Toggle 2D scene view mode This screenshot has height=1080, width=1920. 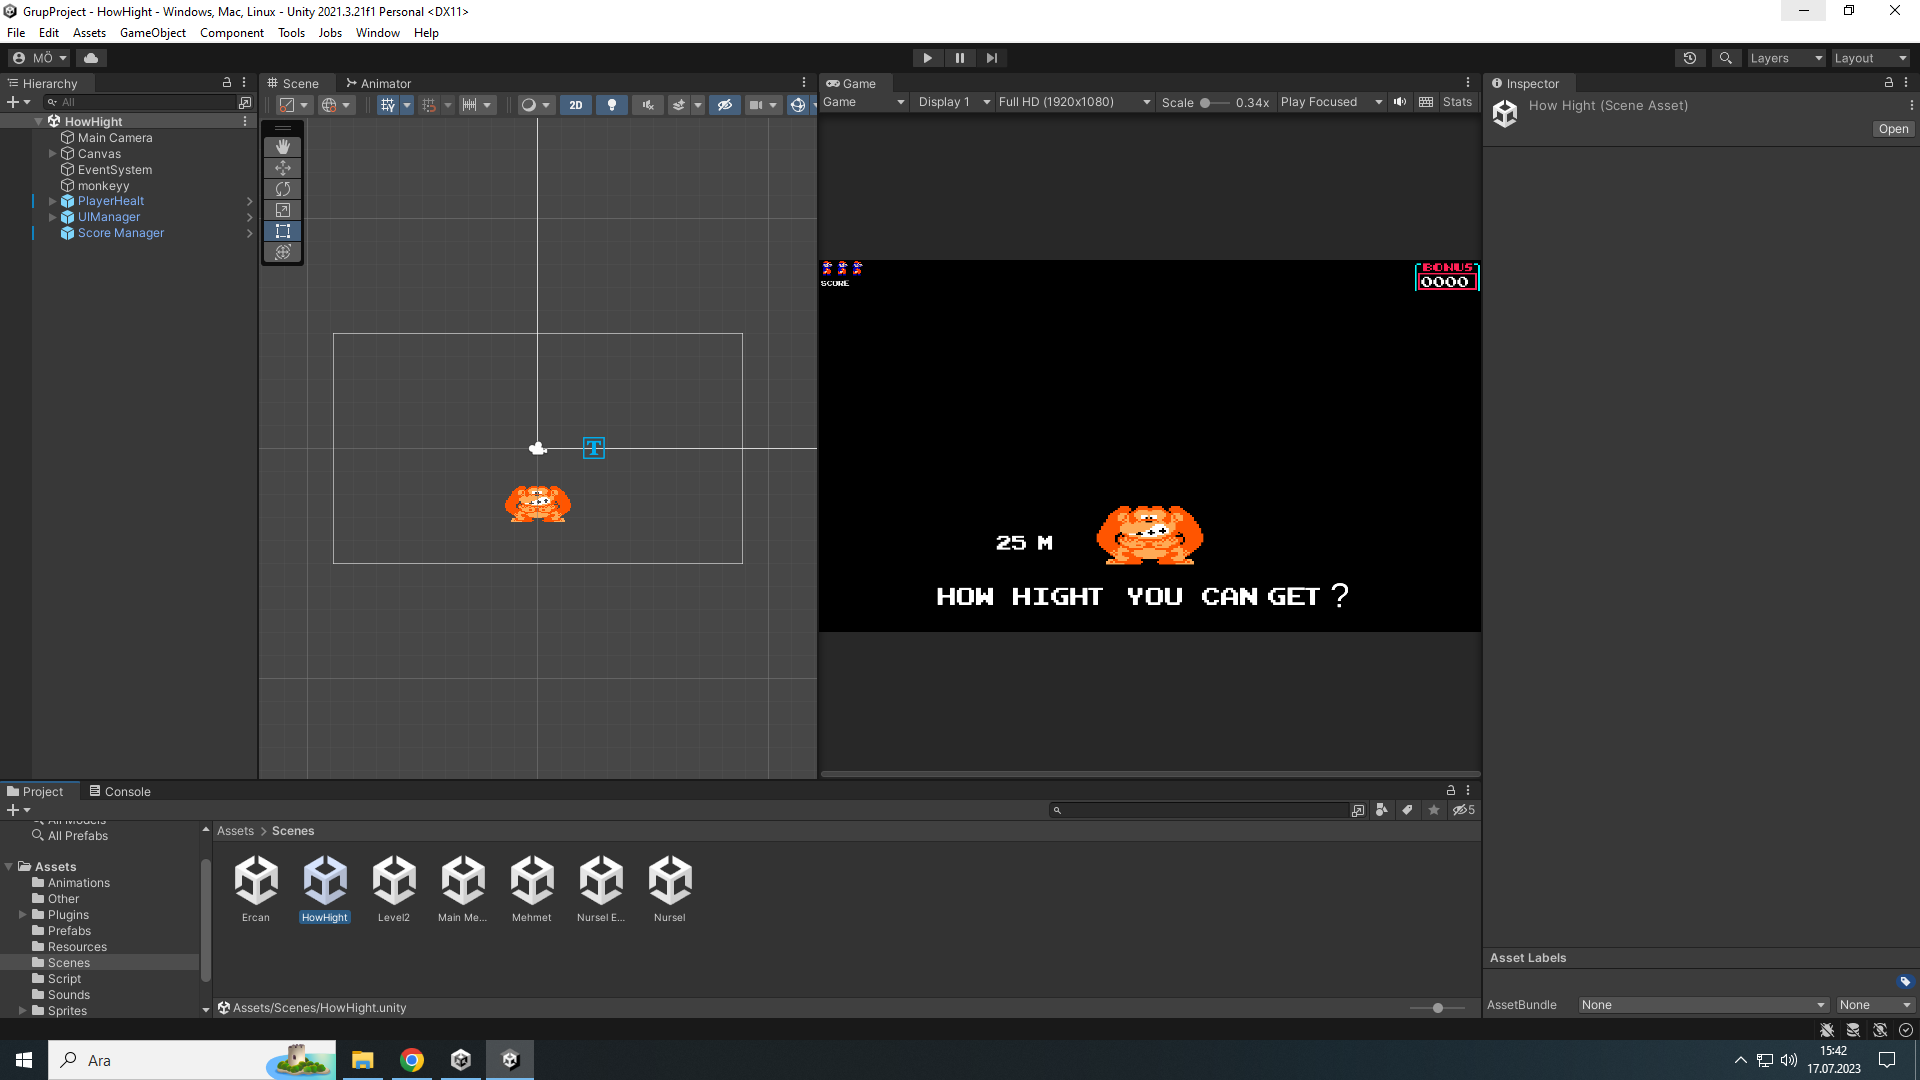click(576, 105)
